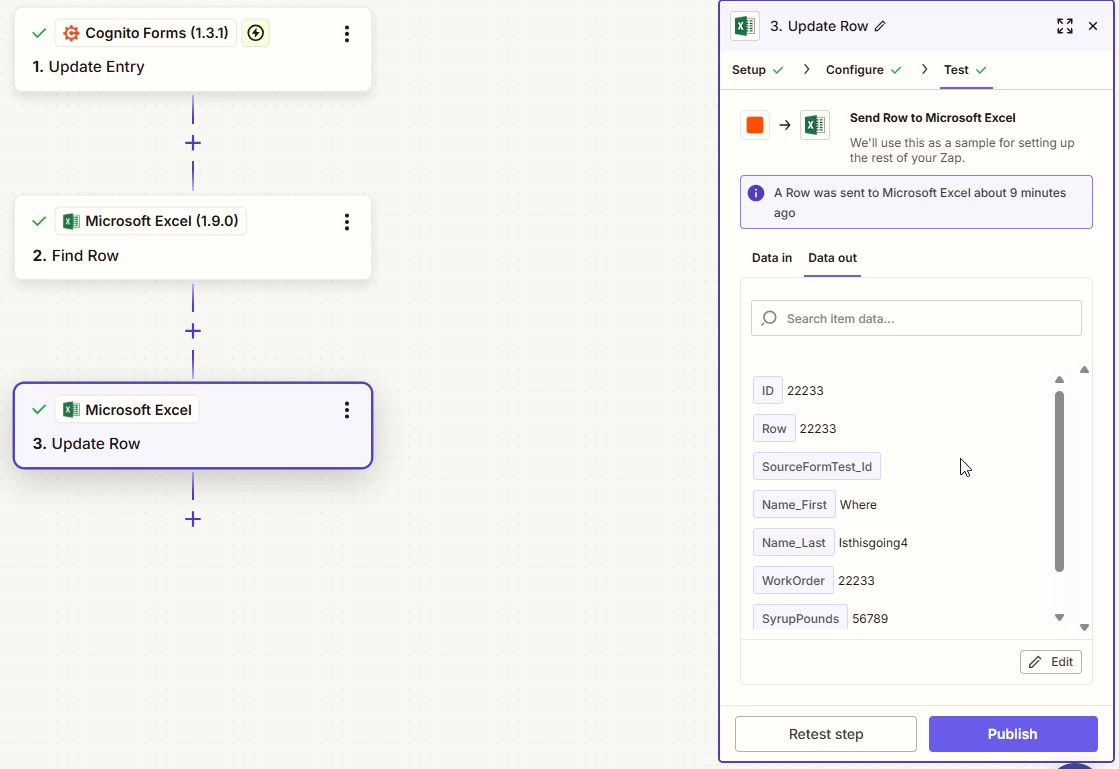Open Find Row step three-dot menu
This screenshot has width=1119, height=769.
pyautogui.click(x=347, y=222)
